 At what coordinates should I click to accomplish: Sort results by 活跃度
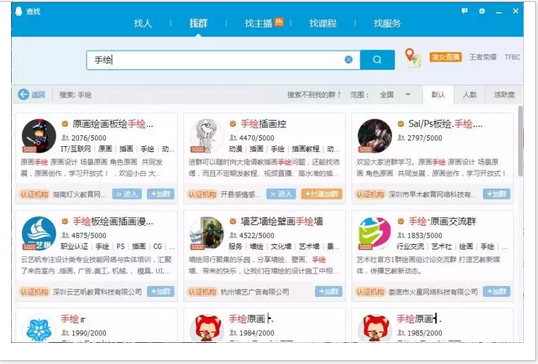tap(504, 95)
